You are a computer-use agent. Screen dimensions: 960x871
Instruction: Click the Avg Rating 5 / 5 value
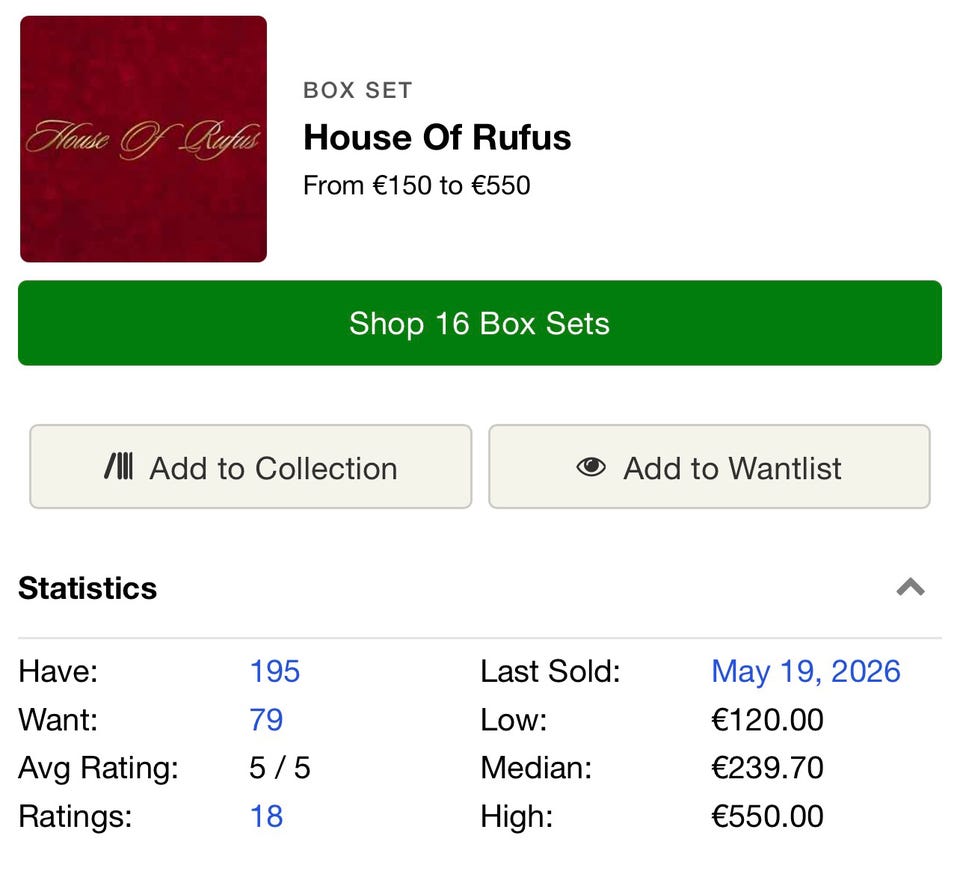pyautogui.click(x=280, y=768)
